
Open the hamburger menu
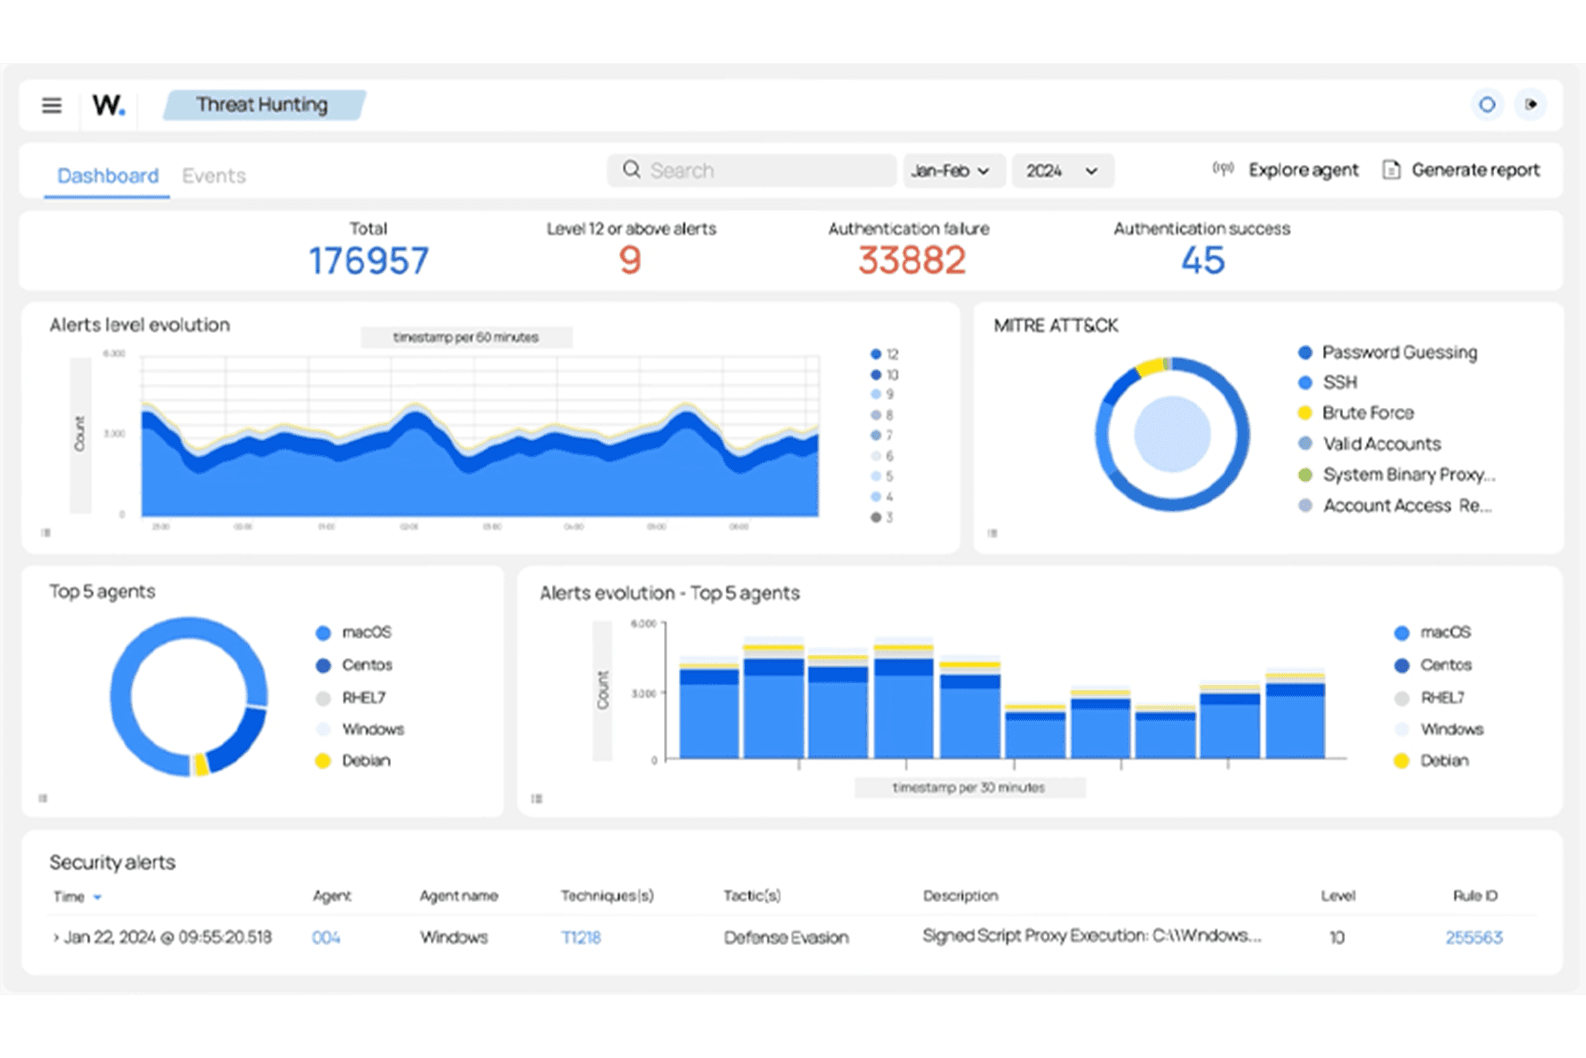(51, 105)
